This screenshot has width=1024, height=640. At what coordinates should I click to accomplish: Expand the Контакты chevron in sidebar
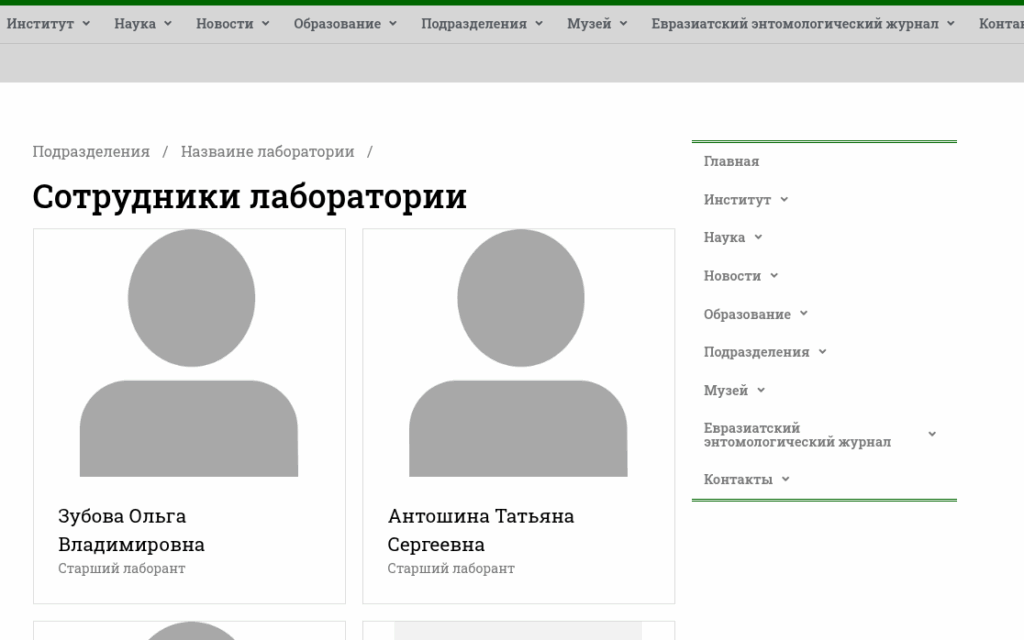[x=785, y=479]
